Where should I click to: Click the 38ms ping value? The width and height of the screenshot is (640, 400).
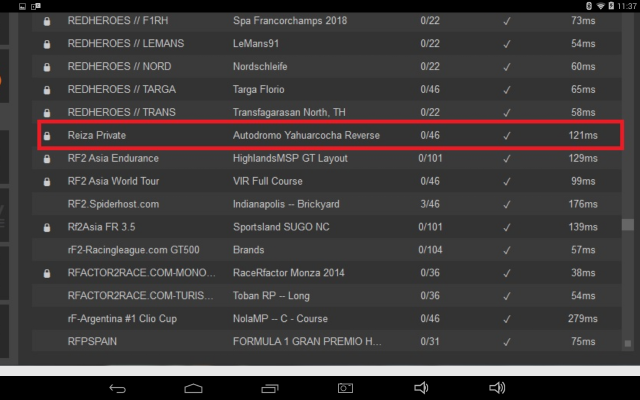[x=583, y=273]
